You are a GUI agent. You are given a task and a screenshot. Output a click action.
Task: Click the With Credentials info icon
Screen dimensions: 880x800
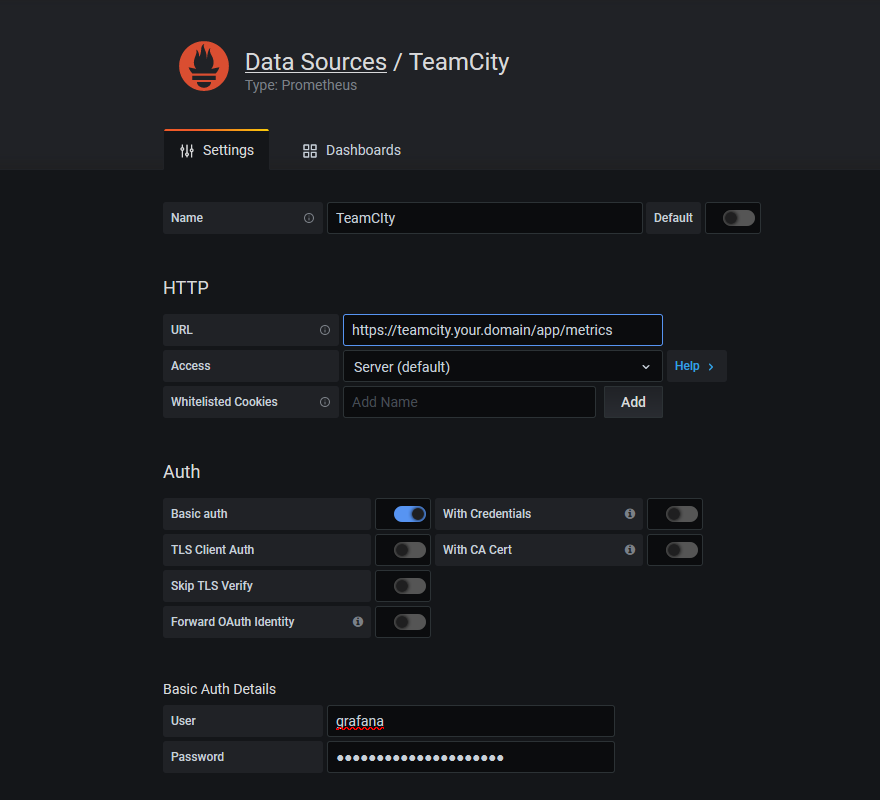(630, 514)
